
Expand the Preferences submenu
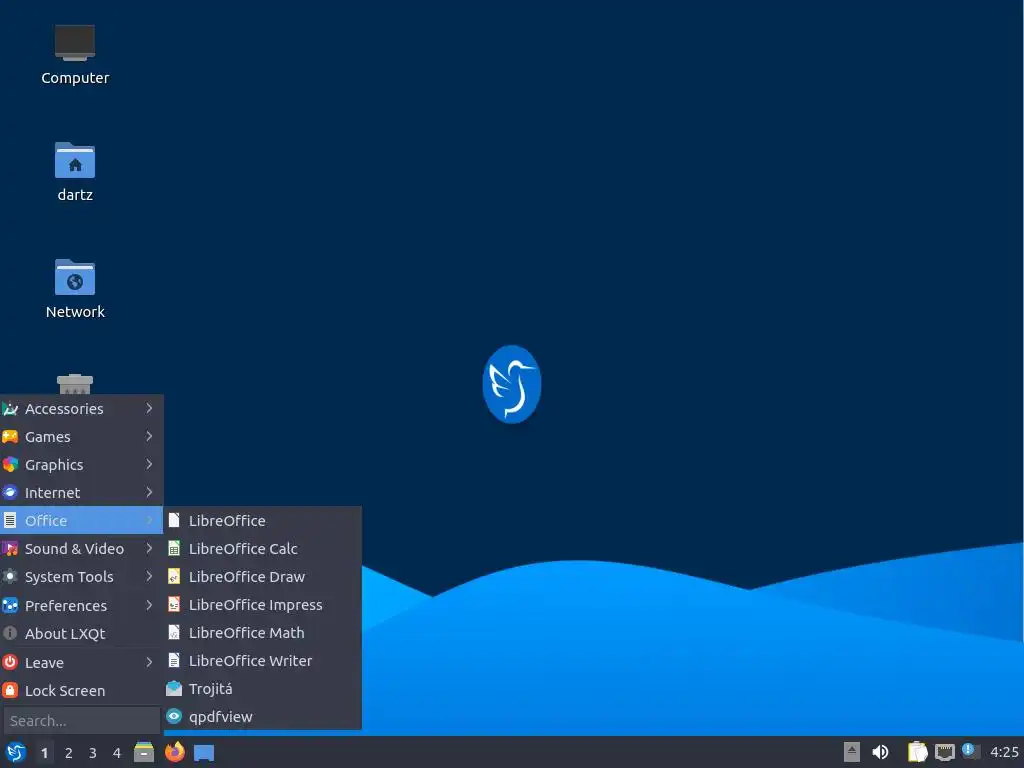pyautogui.click(x=81, y=605)
